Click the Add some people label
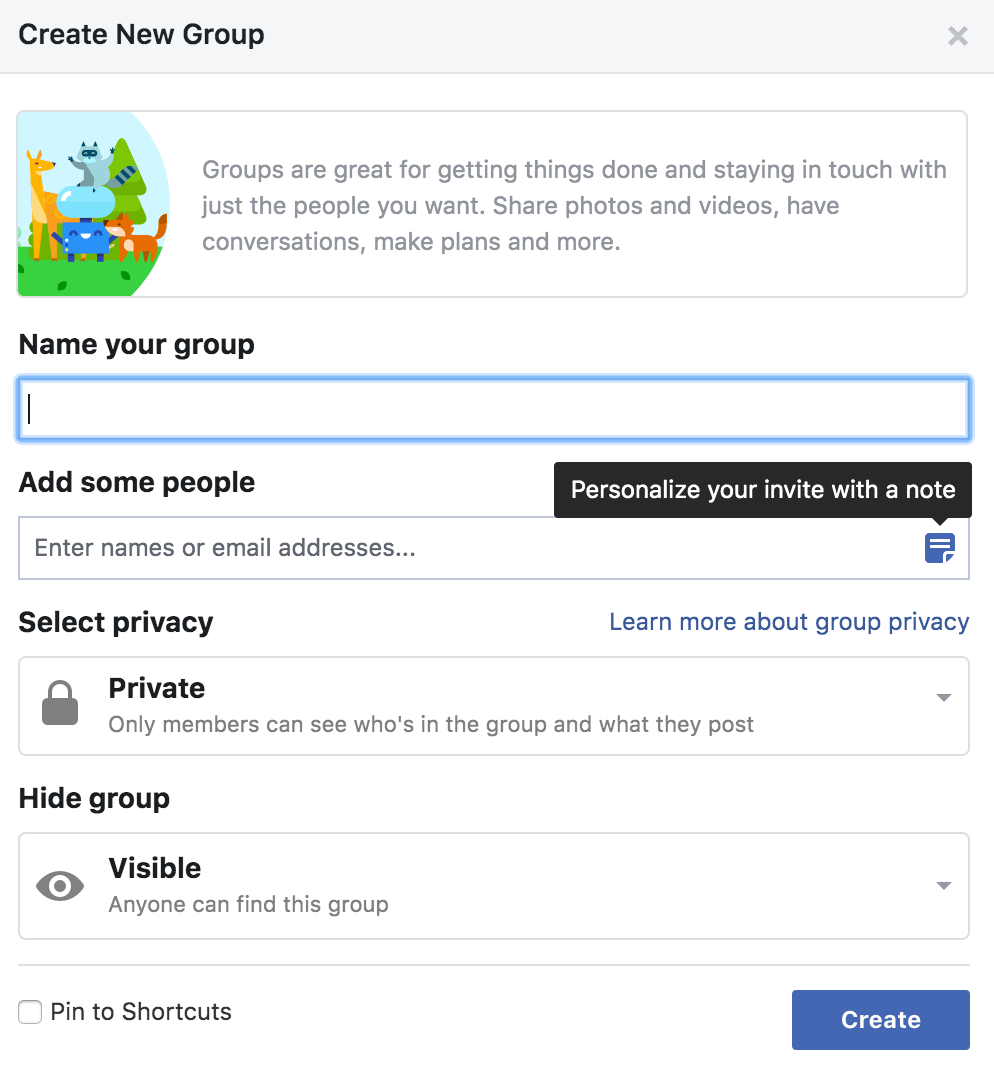The width and height of the screenshot is (994, 1068). click(136, 482)
